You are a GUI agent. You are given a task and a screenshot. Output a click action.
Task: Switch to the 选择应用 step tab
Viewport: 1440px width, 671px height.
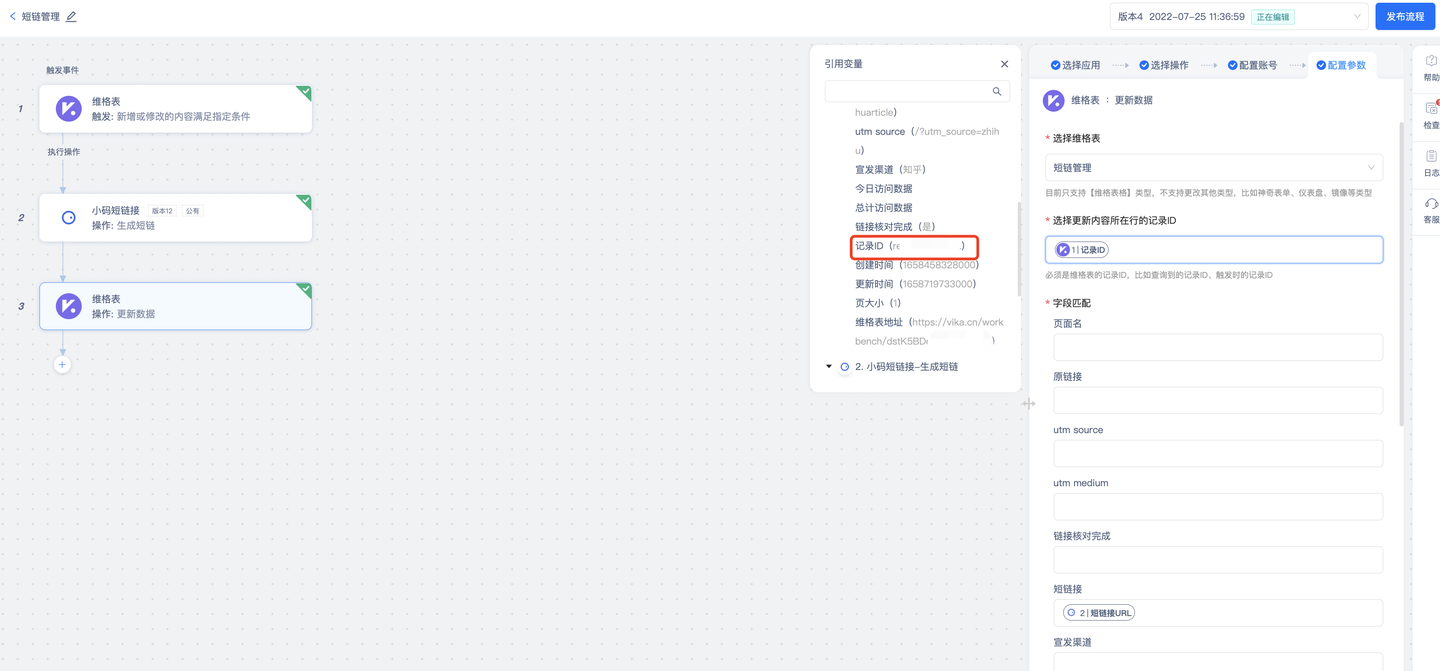tap(1075, 65)
